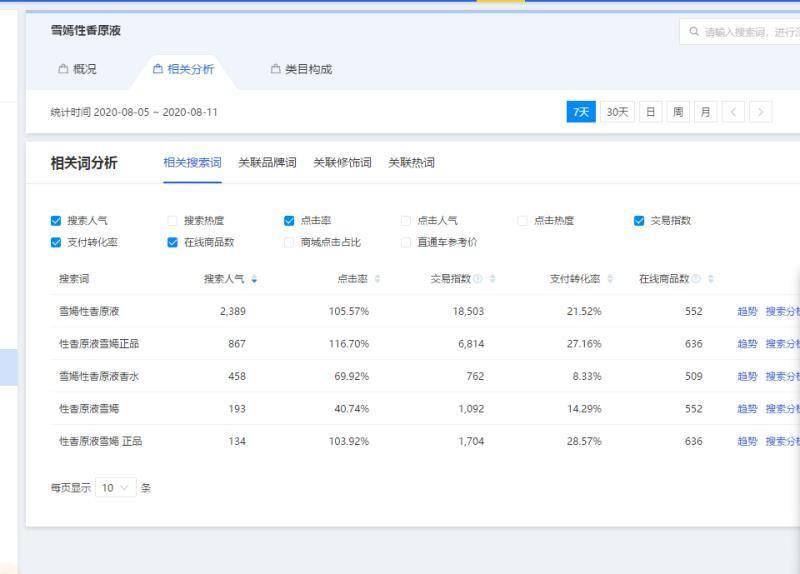Screen dimensions: 800x574
Task: Enable 直通车参考价 checkbox
Action: point(406,242)
